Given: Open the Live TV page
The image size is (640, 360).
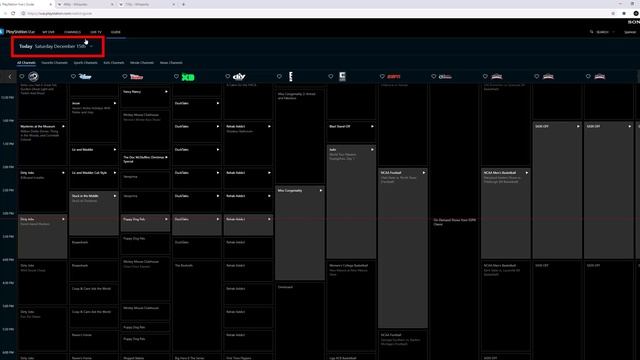Looking at the screenshot, I should tap(96, 32).
